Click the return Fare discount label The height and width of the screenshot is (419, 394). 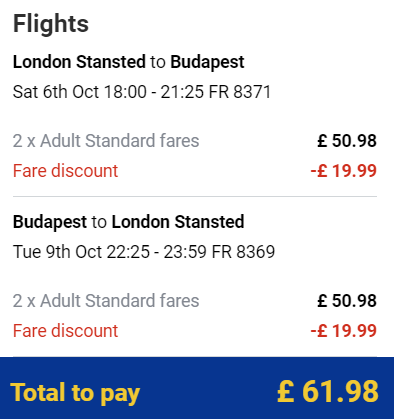tap(65, 331)
